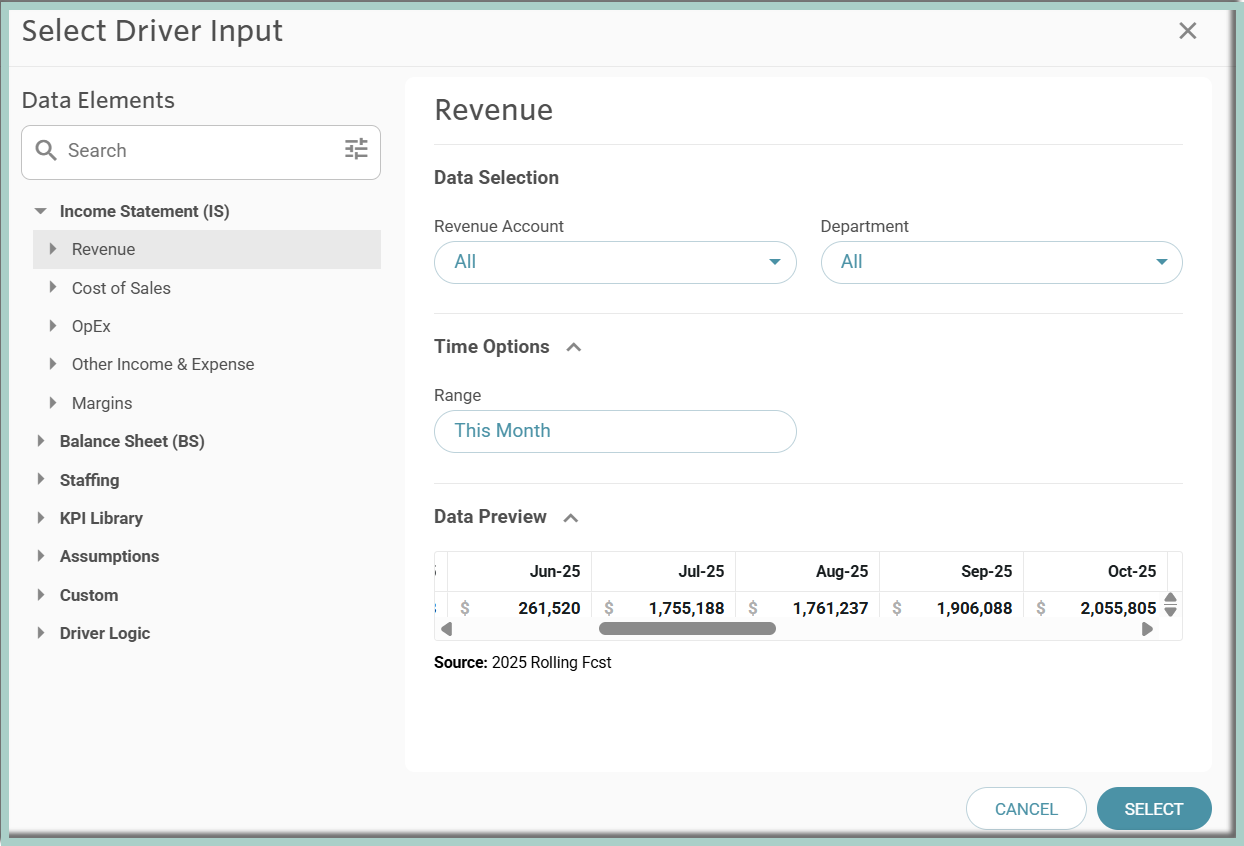This screenshot has height=846, width=1244.
Task: Expand the Assumptions node arrow
Action: point(41,556)
